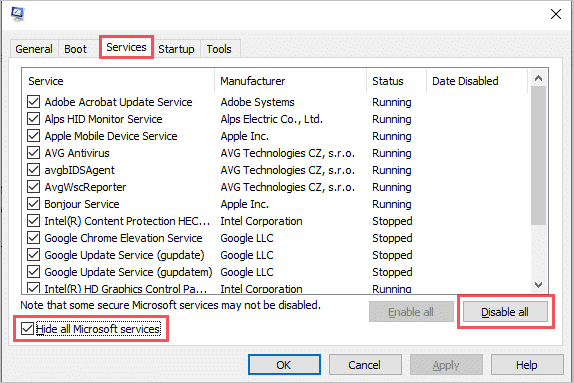Toggle AvgWscReporter service checkbox

[x=33, y=187]
